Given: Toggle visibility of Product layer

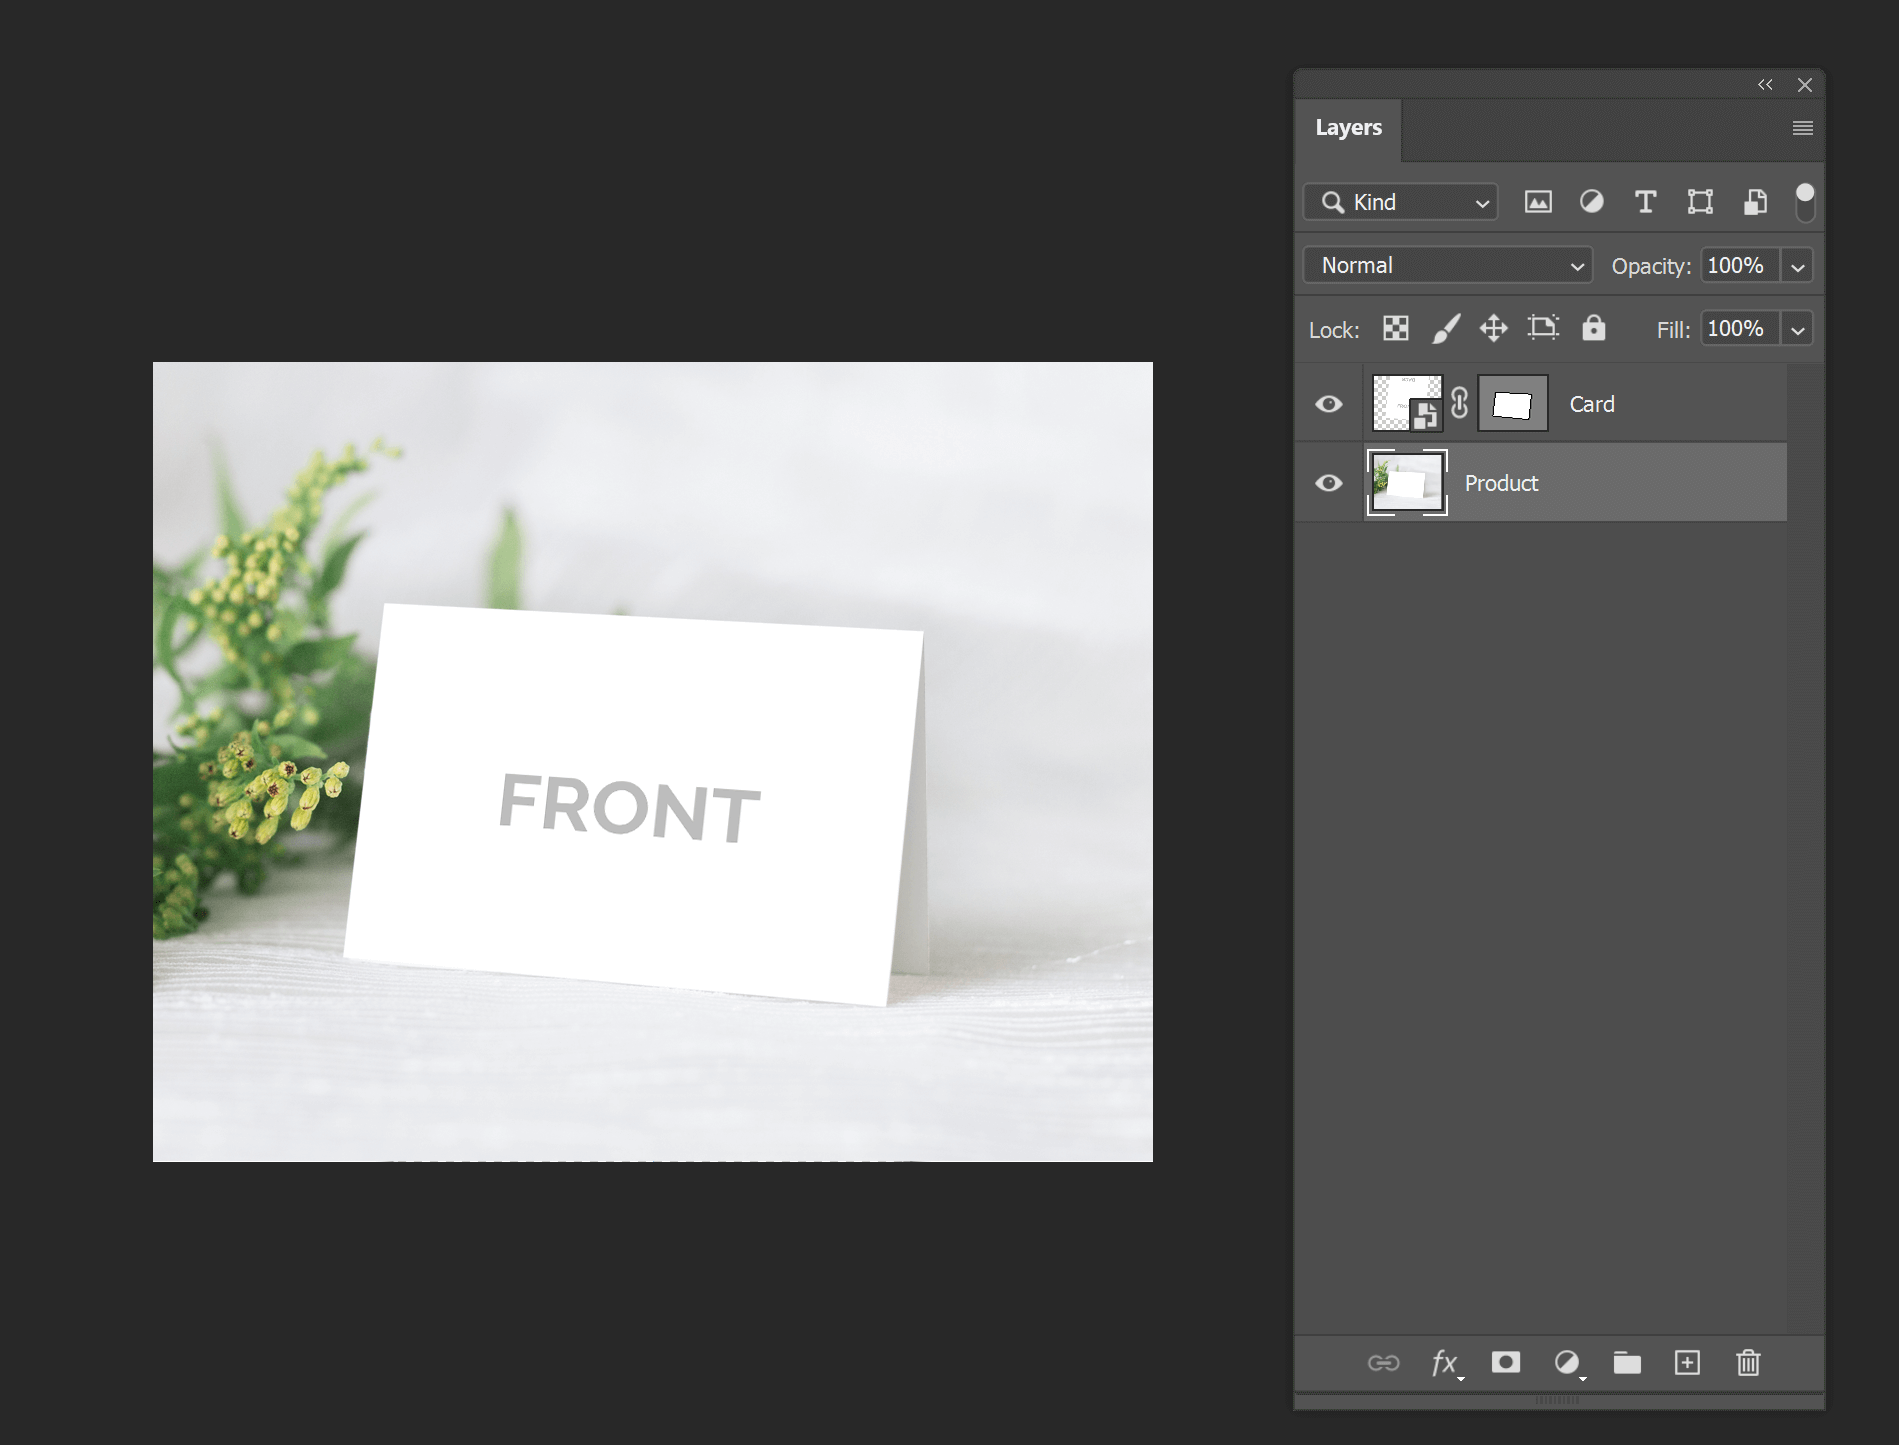Looking at the screenshot, I should (x=1329, y=482).
